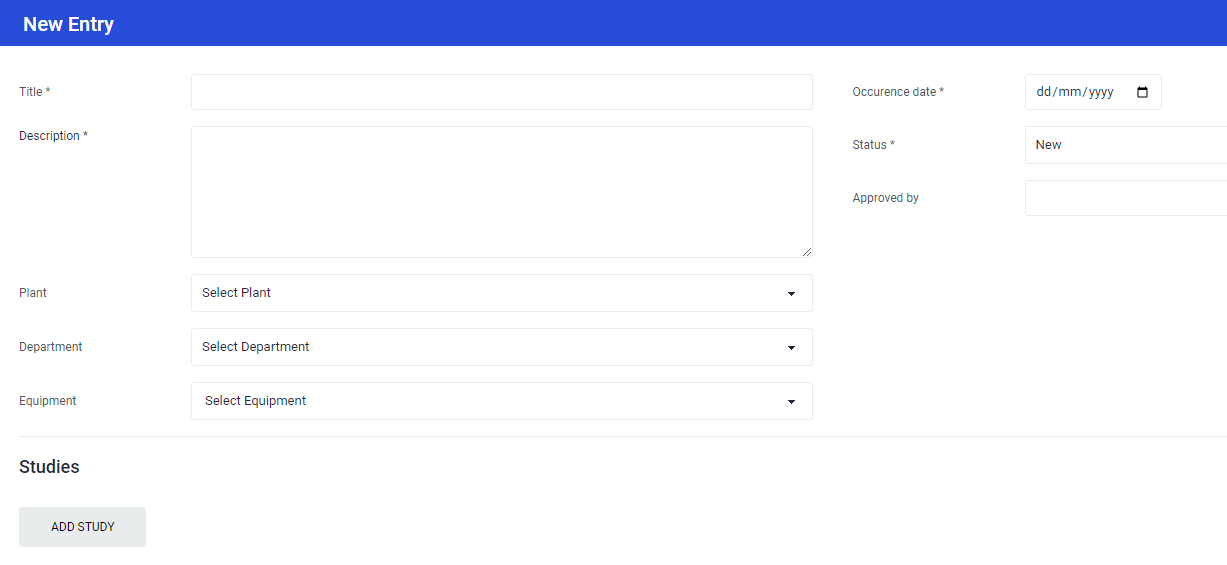Click the Equipment field label

coord(48,401)
